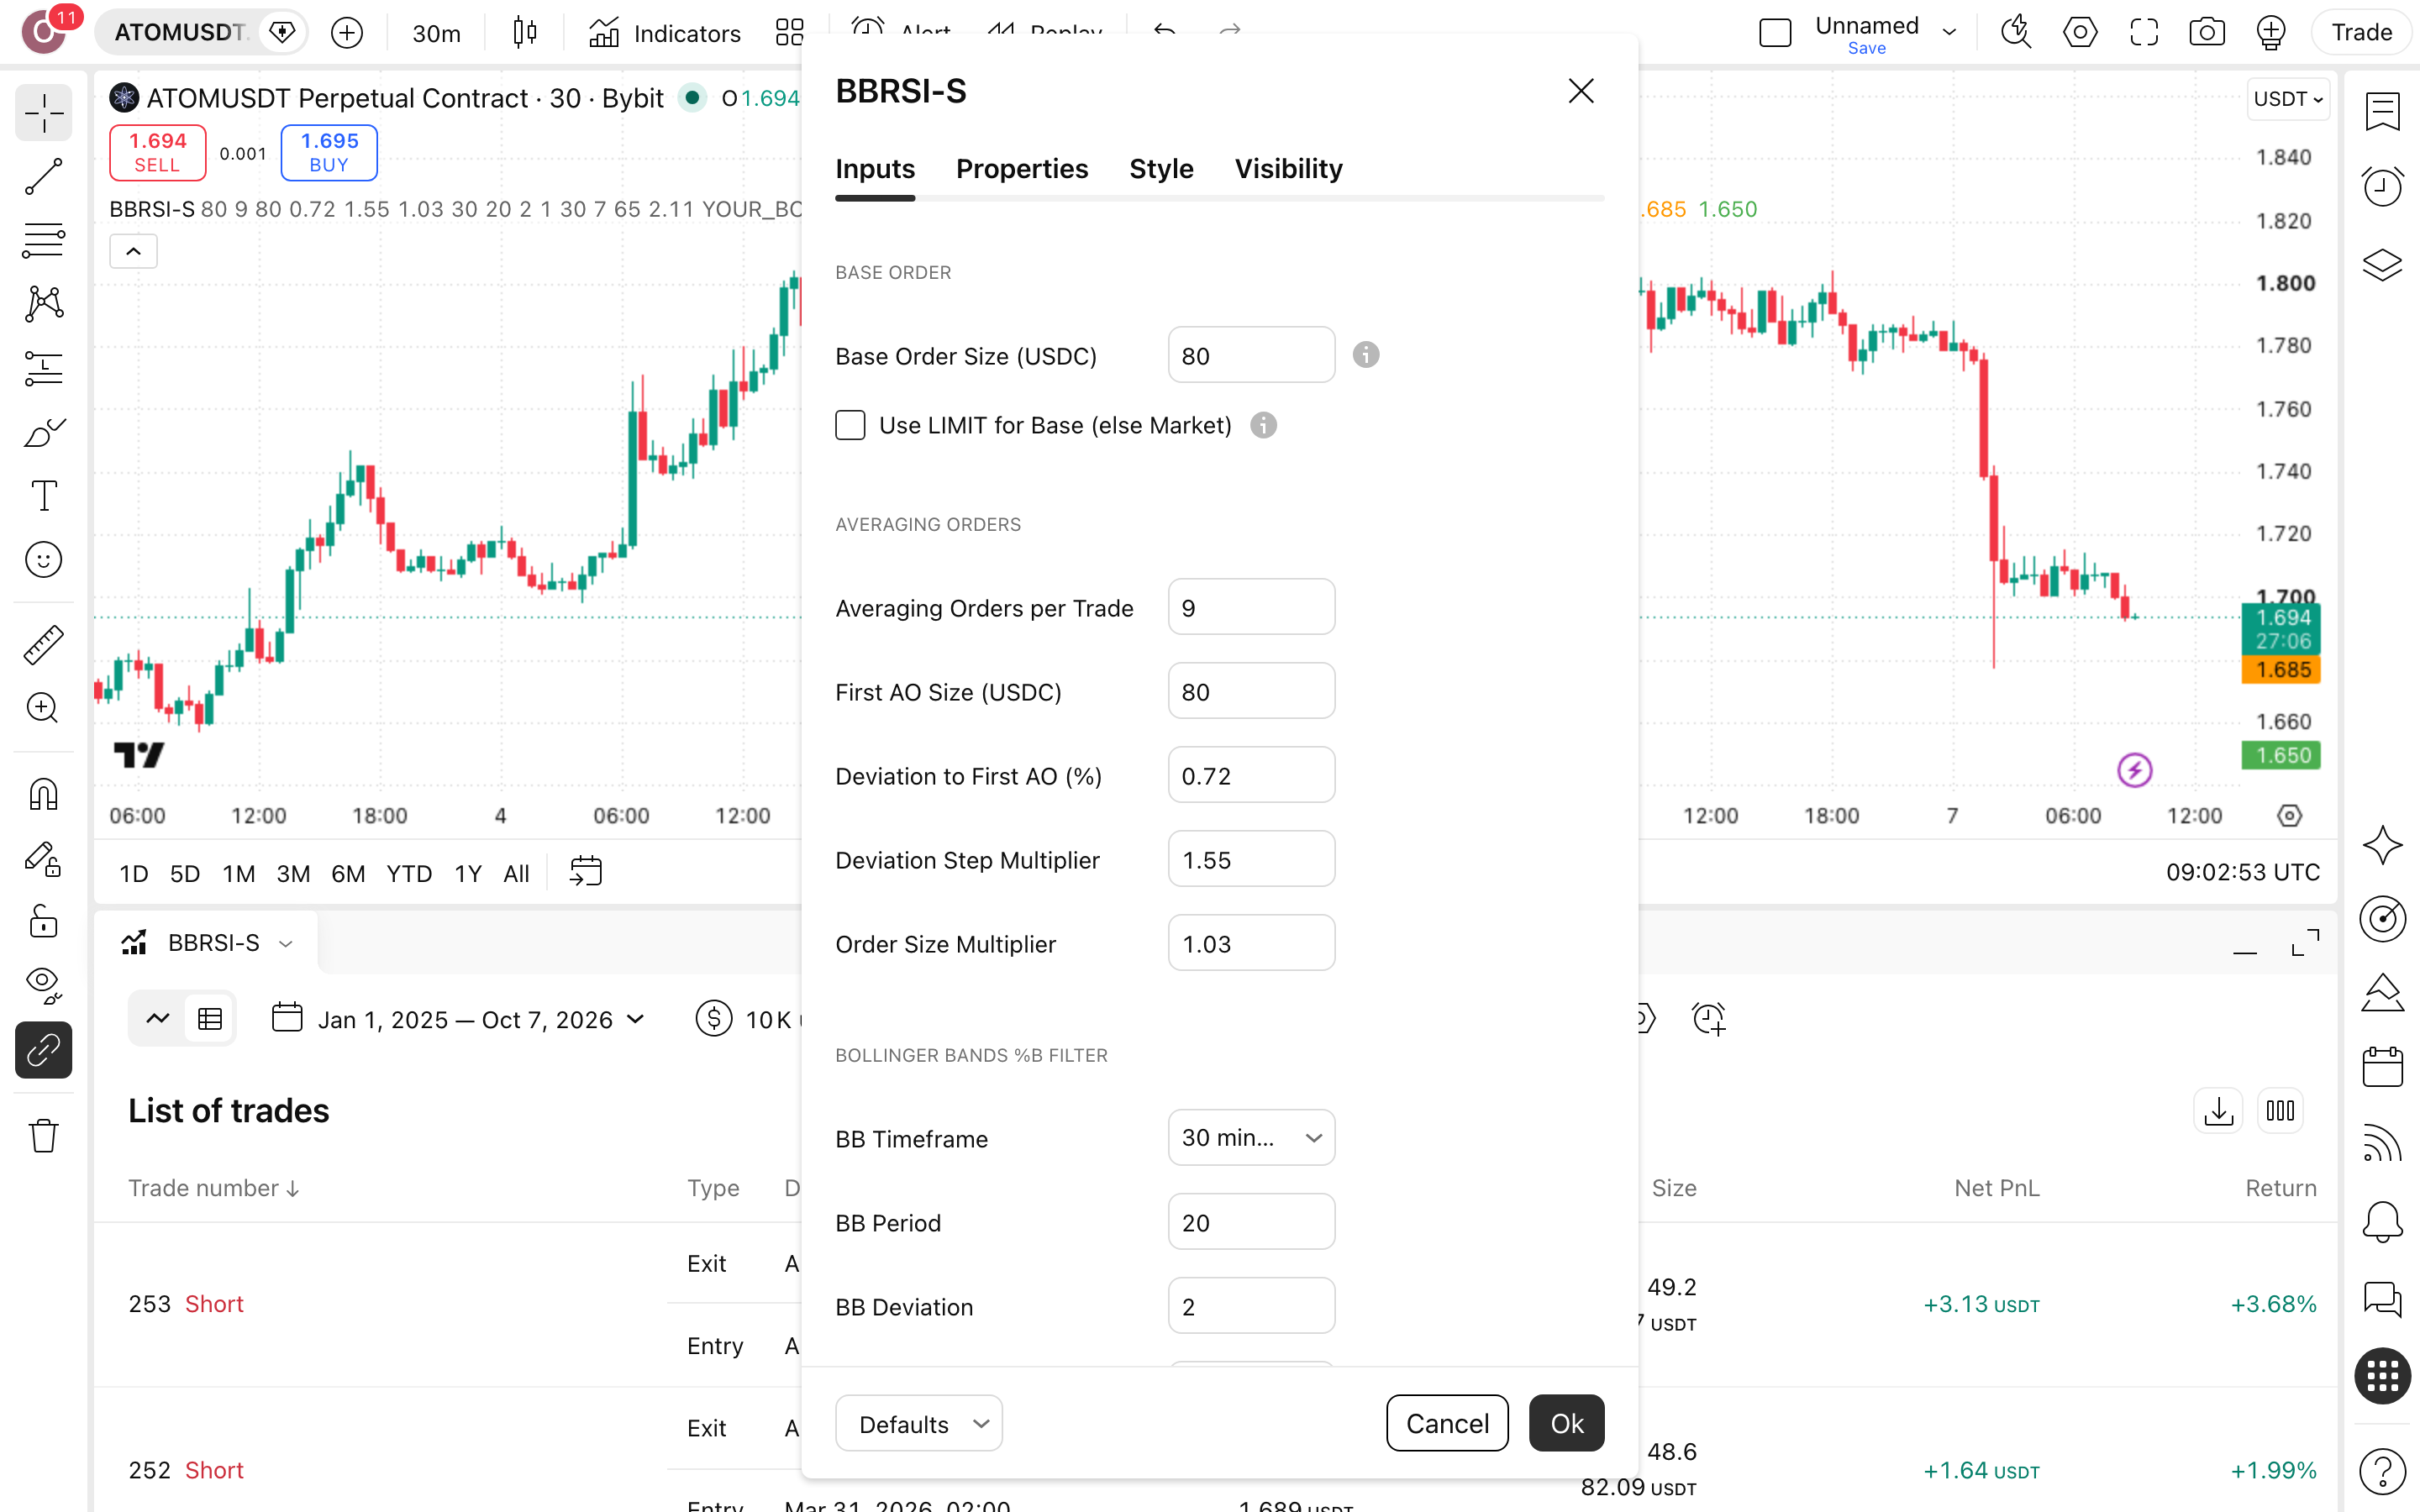Download the list of trades

coord(2218,1111)
